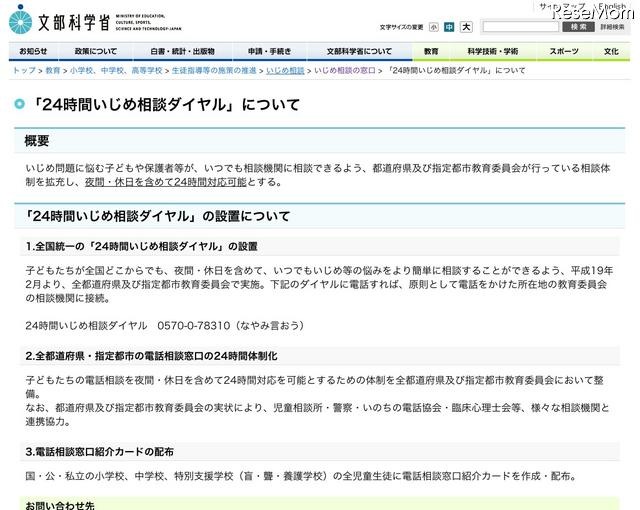The height and width of the screenshot is (510, 640).
Task: Select the 科学技術・学術 navigation tab
Action: click(493, 51)
